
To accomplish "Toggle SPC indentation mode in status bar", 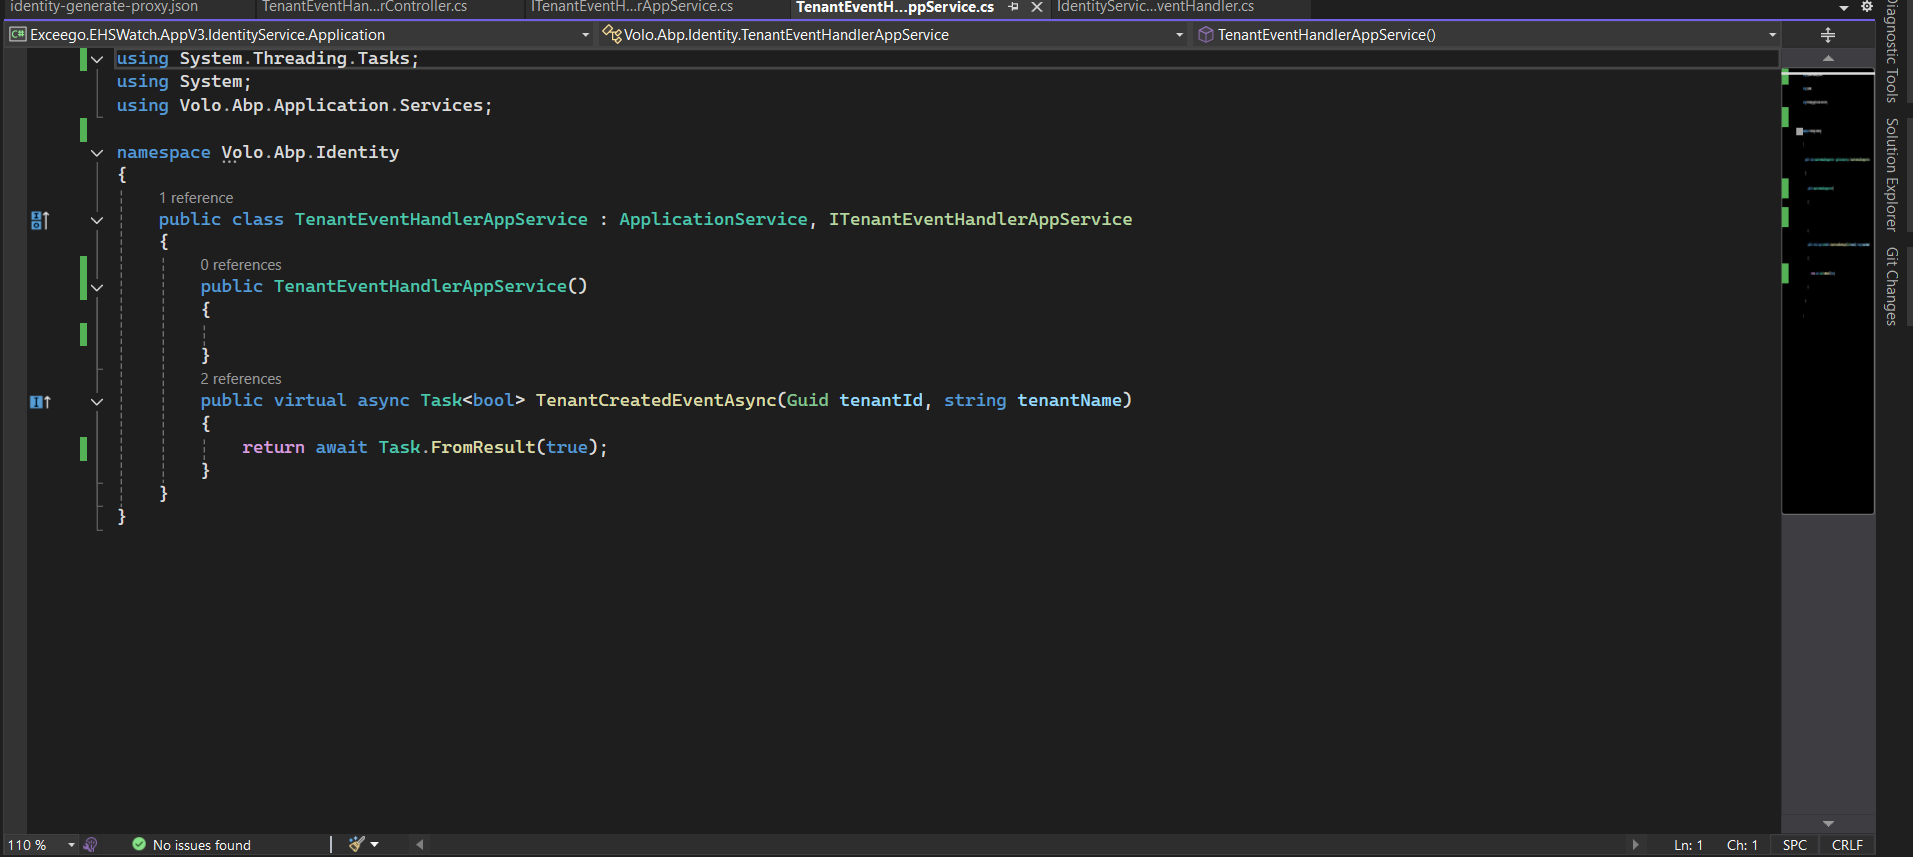I will click(1794, 845).
